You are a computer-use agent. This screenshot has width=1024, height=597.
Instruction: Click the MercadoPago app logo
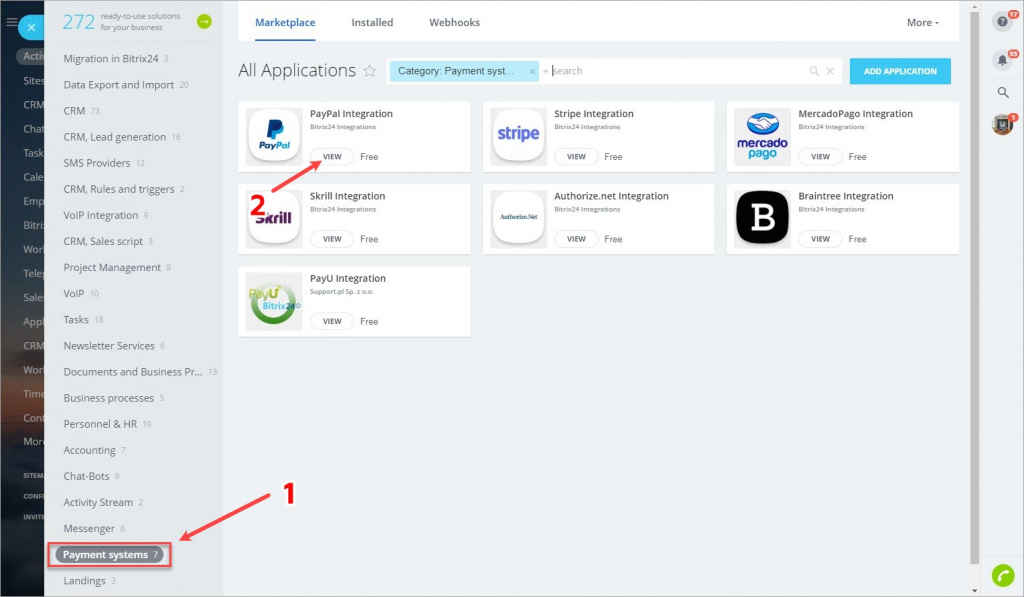(762, 136)
